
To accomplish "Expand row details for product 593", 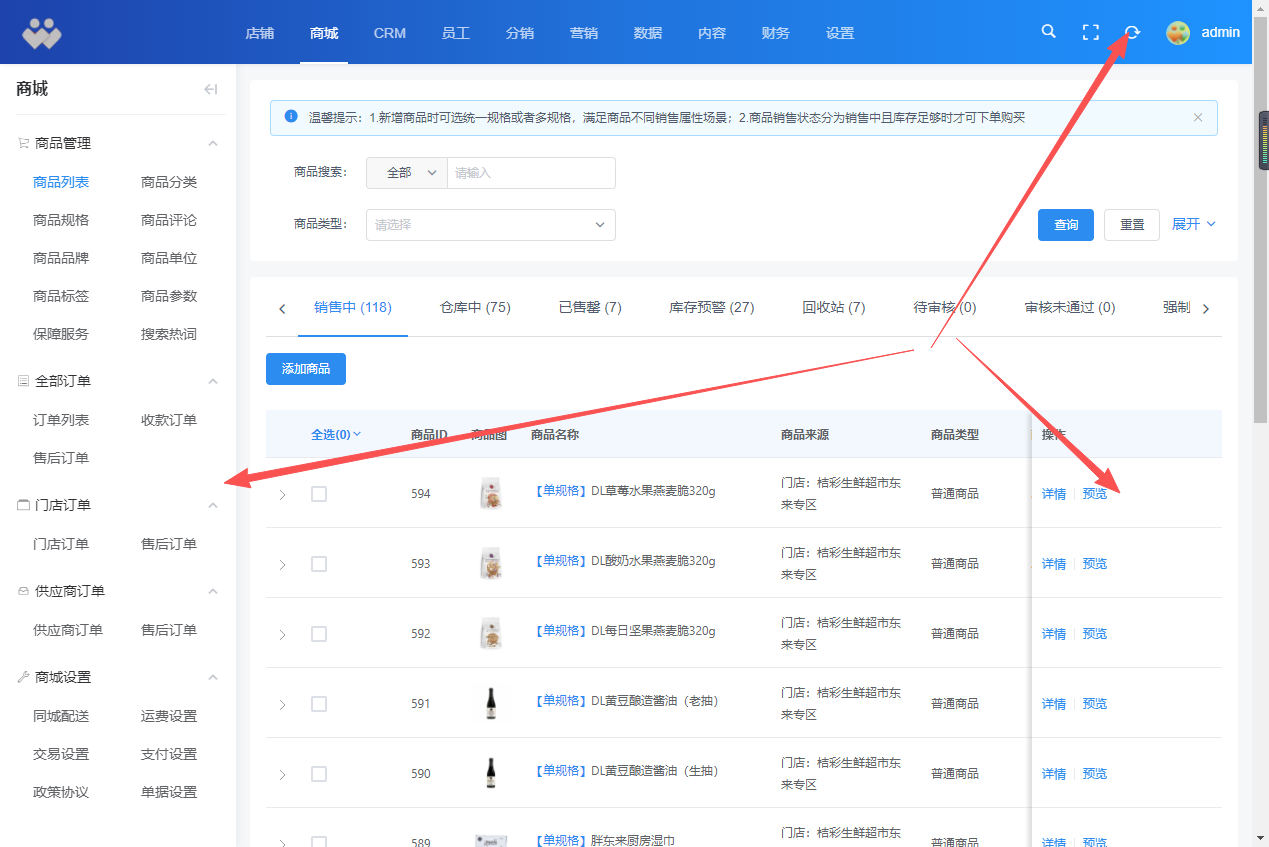I will coord(282,565).
